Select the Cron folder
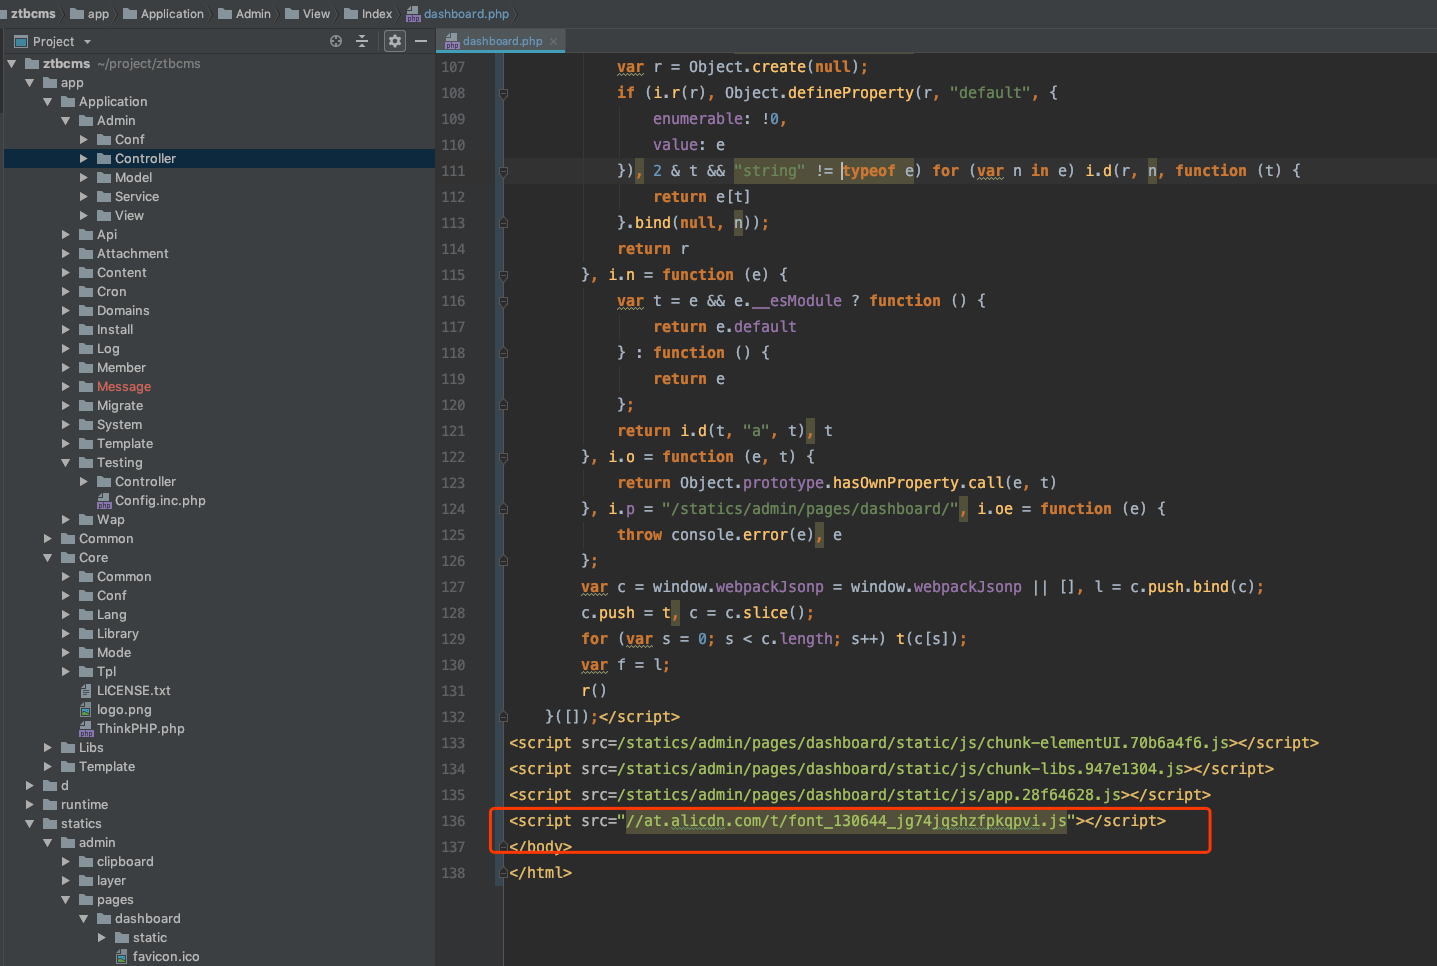The width and height of the screenshot is (1437, 966). pos(111,291)
